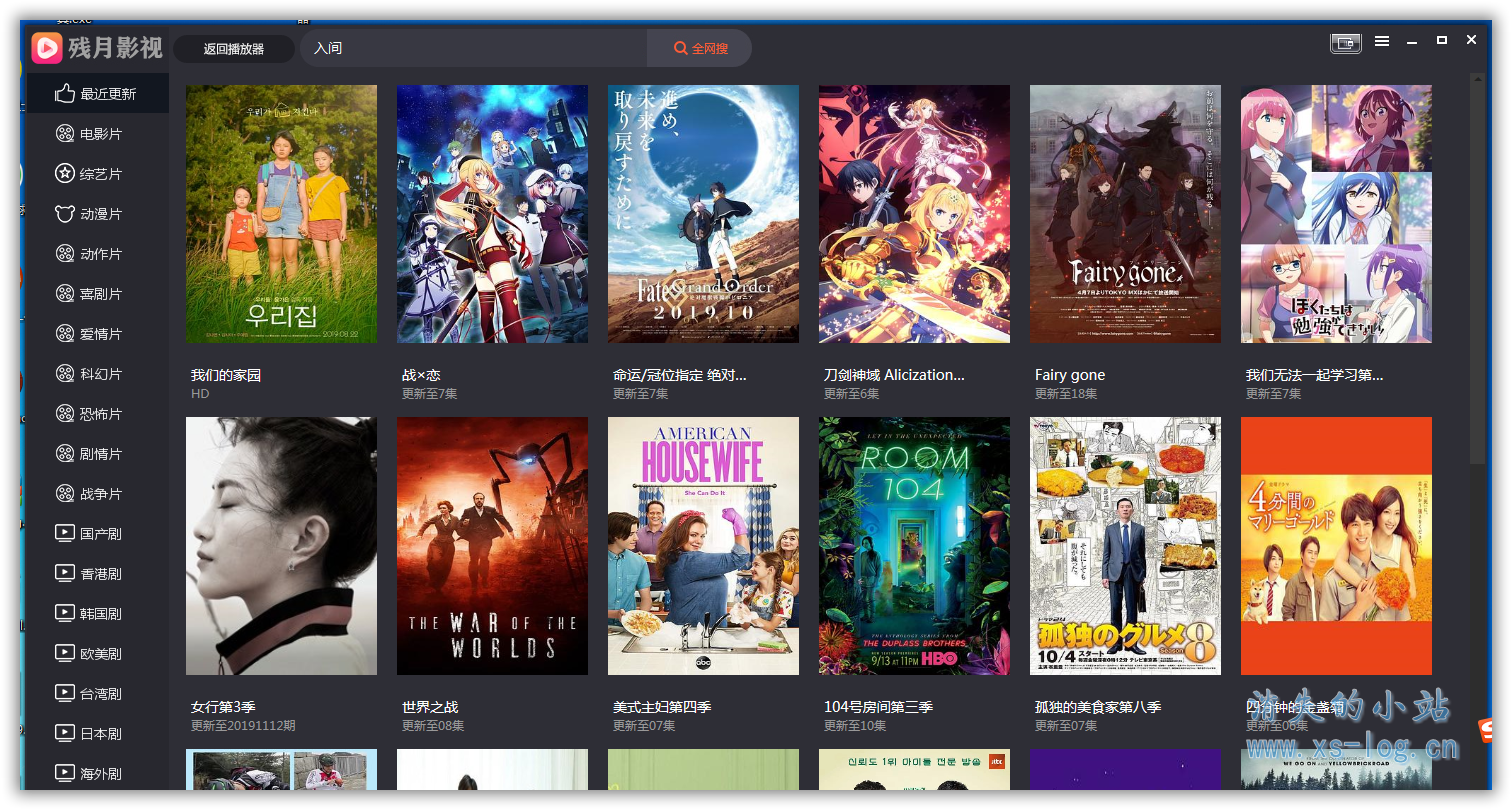Viewport: 1512px width, 810px height.
Task: Open the 孤独のグルメ 8 poster
Action: (x=1125, y=546)
